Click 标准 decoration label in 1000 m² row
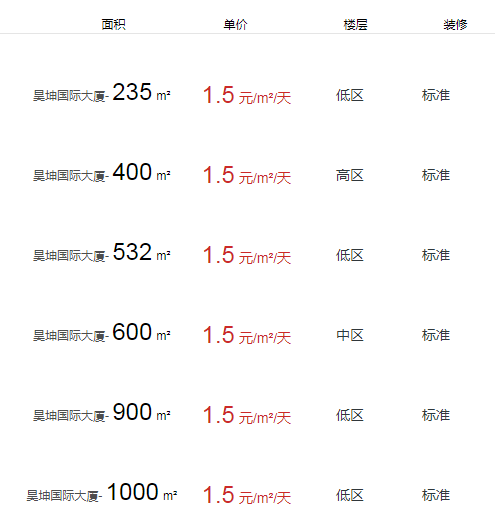The width and height of the screenshot is (495, 515). pyautogui.click(x=436, y=495)
